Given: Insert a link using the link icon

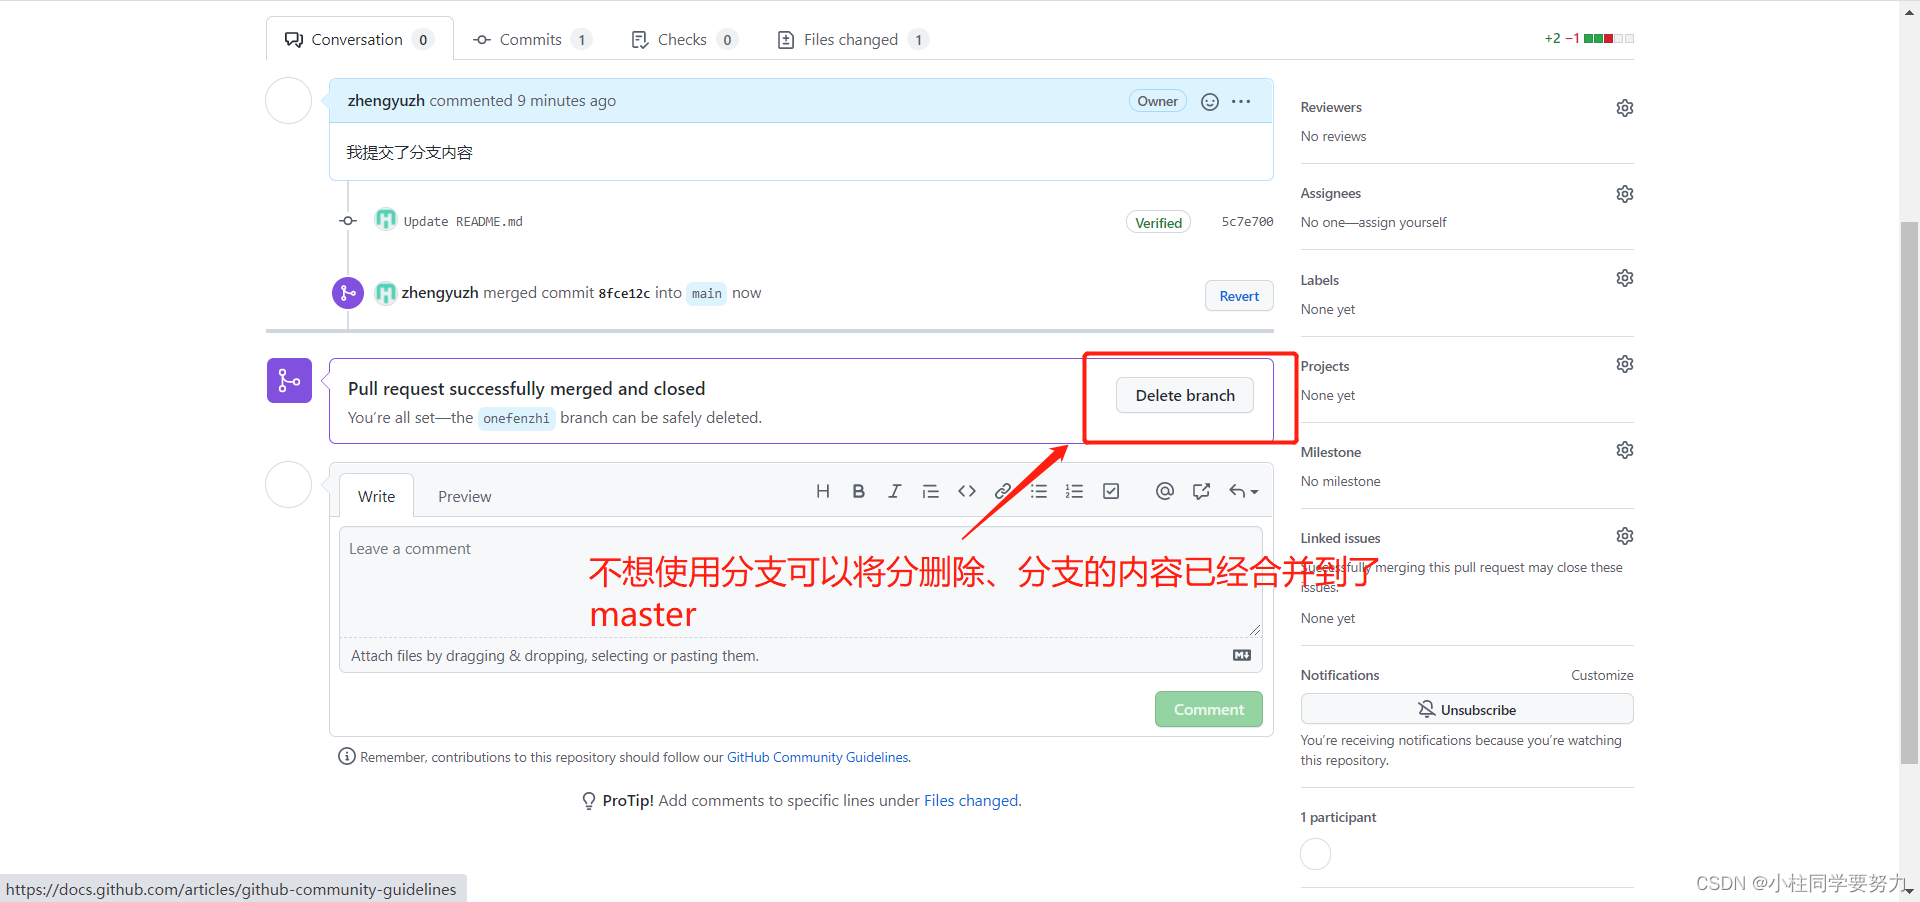Looking at the screenshot, I should pyautogui.click(x=1003, y=491).
